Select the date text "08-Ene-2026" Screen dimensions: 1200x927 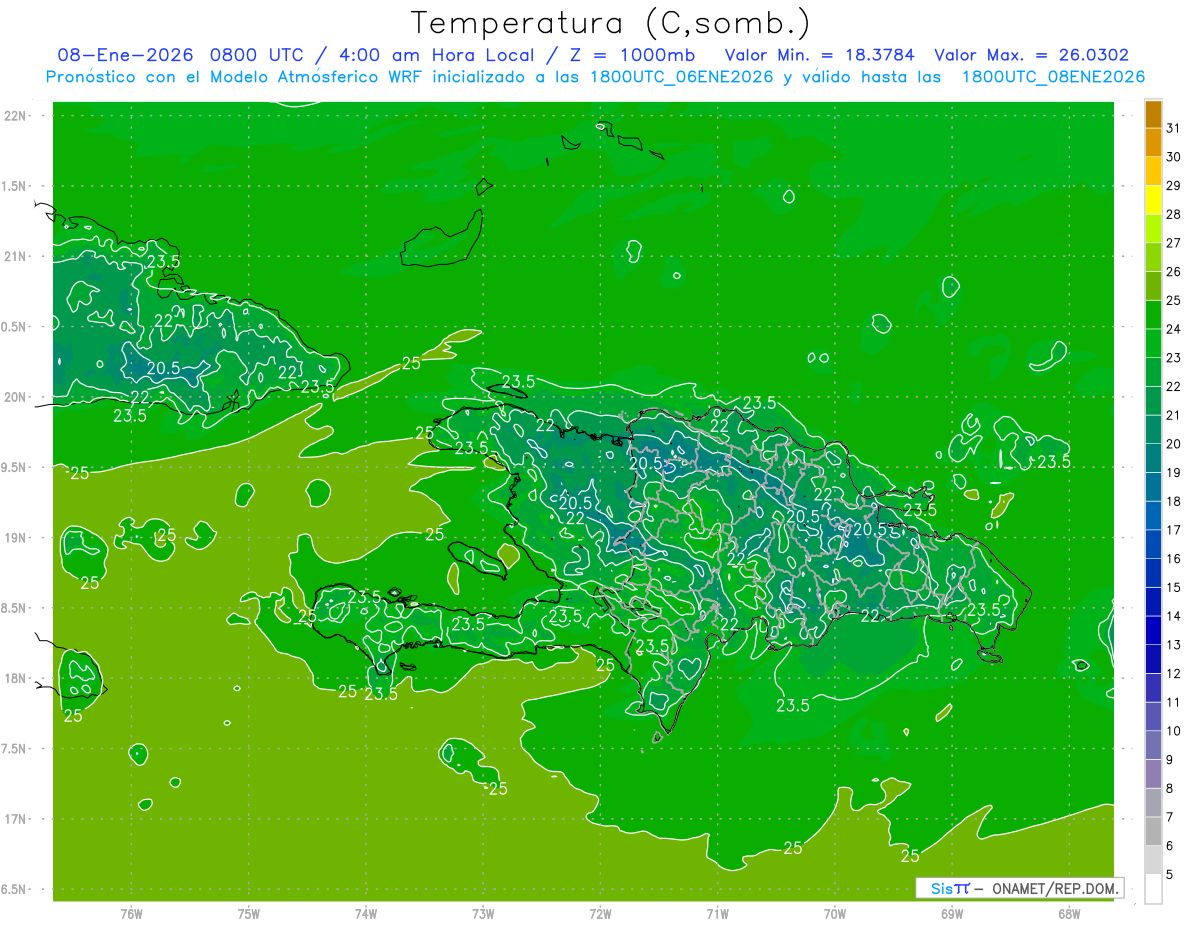125,55
